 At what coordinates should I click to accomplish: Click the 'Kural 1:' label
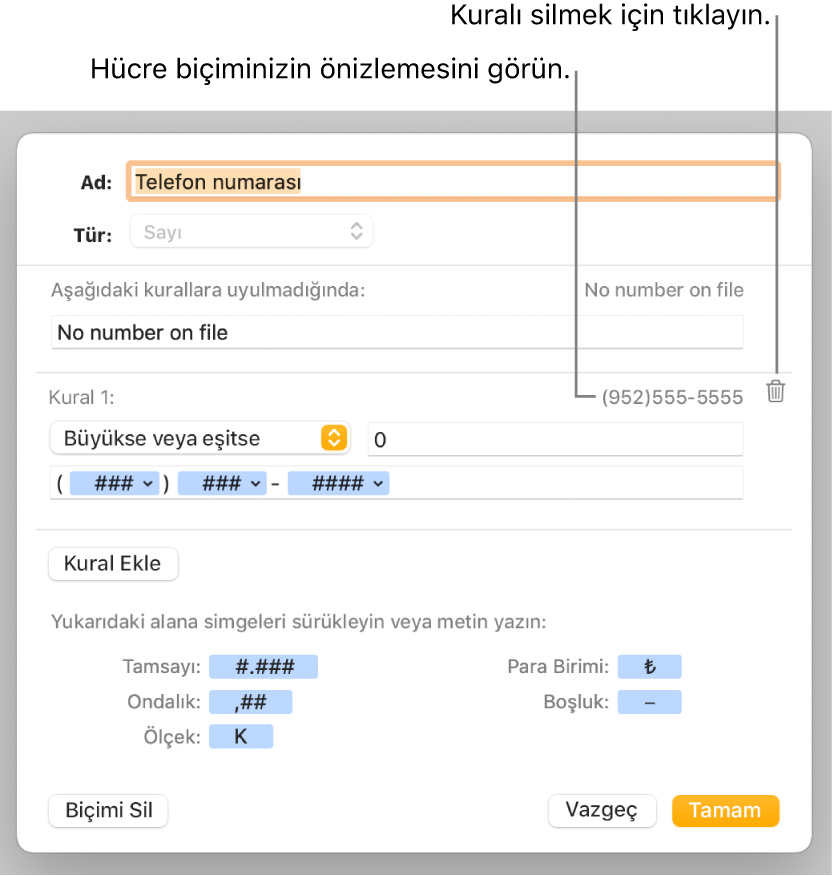coord(82,397)
